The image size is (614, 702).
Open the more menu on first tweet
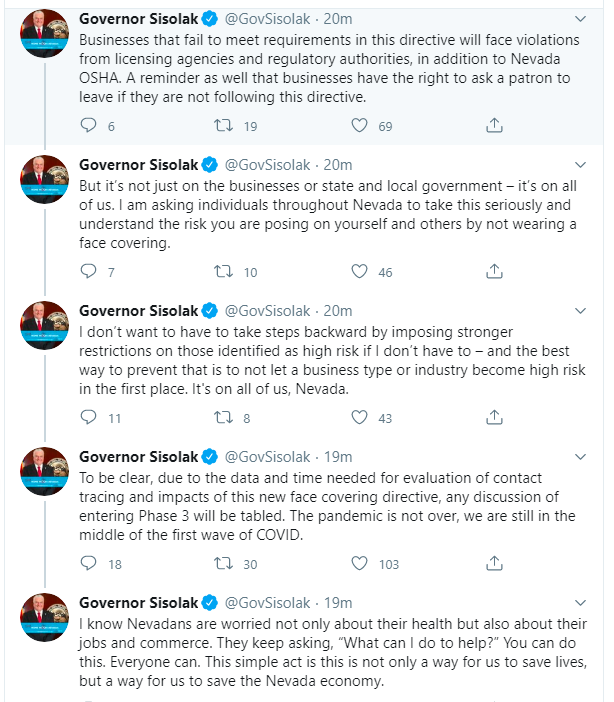(581, 19)
